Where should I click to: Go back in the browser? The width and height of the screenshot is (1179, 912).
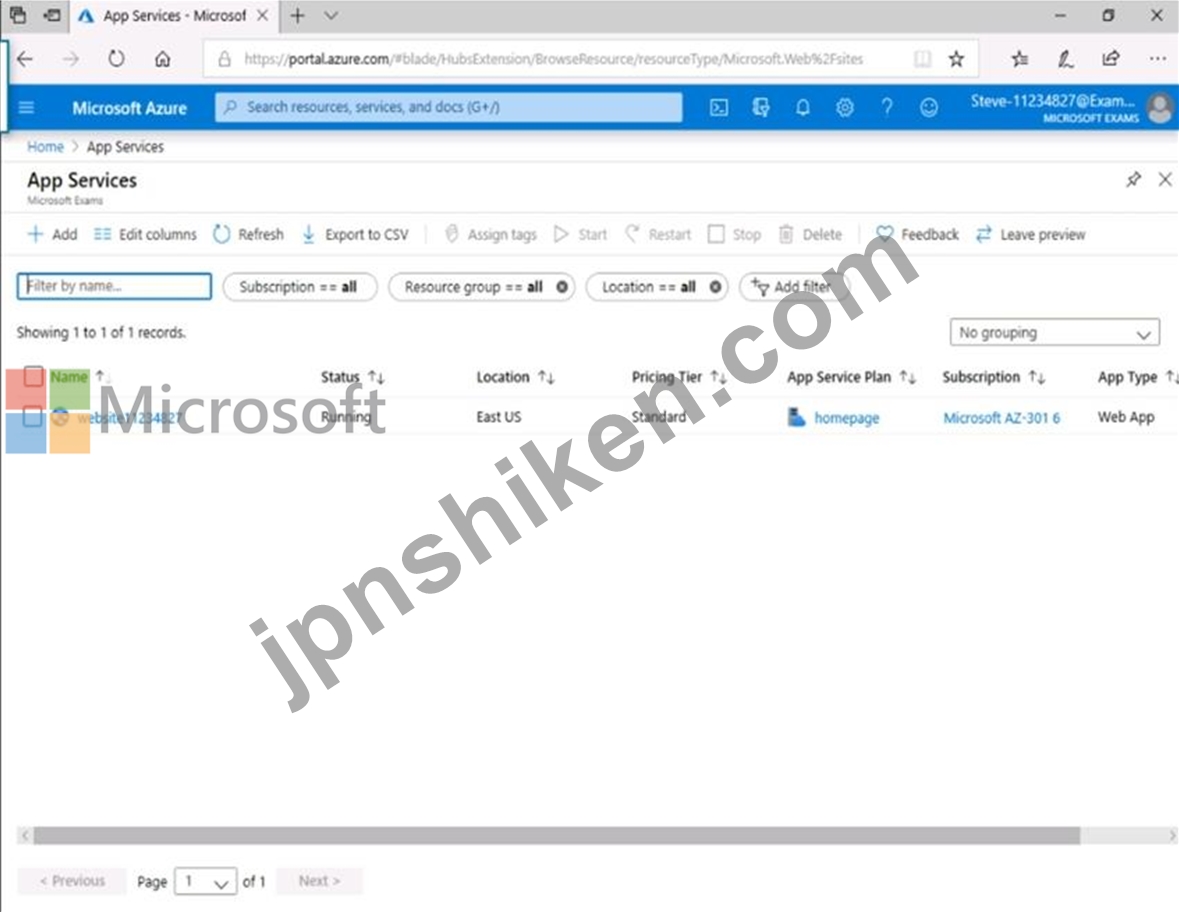(x=25, y=59)
